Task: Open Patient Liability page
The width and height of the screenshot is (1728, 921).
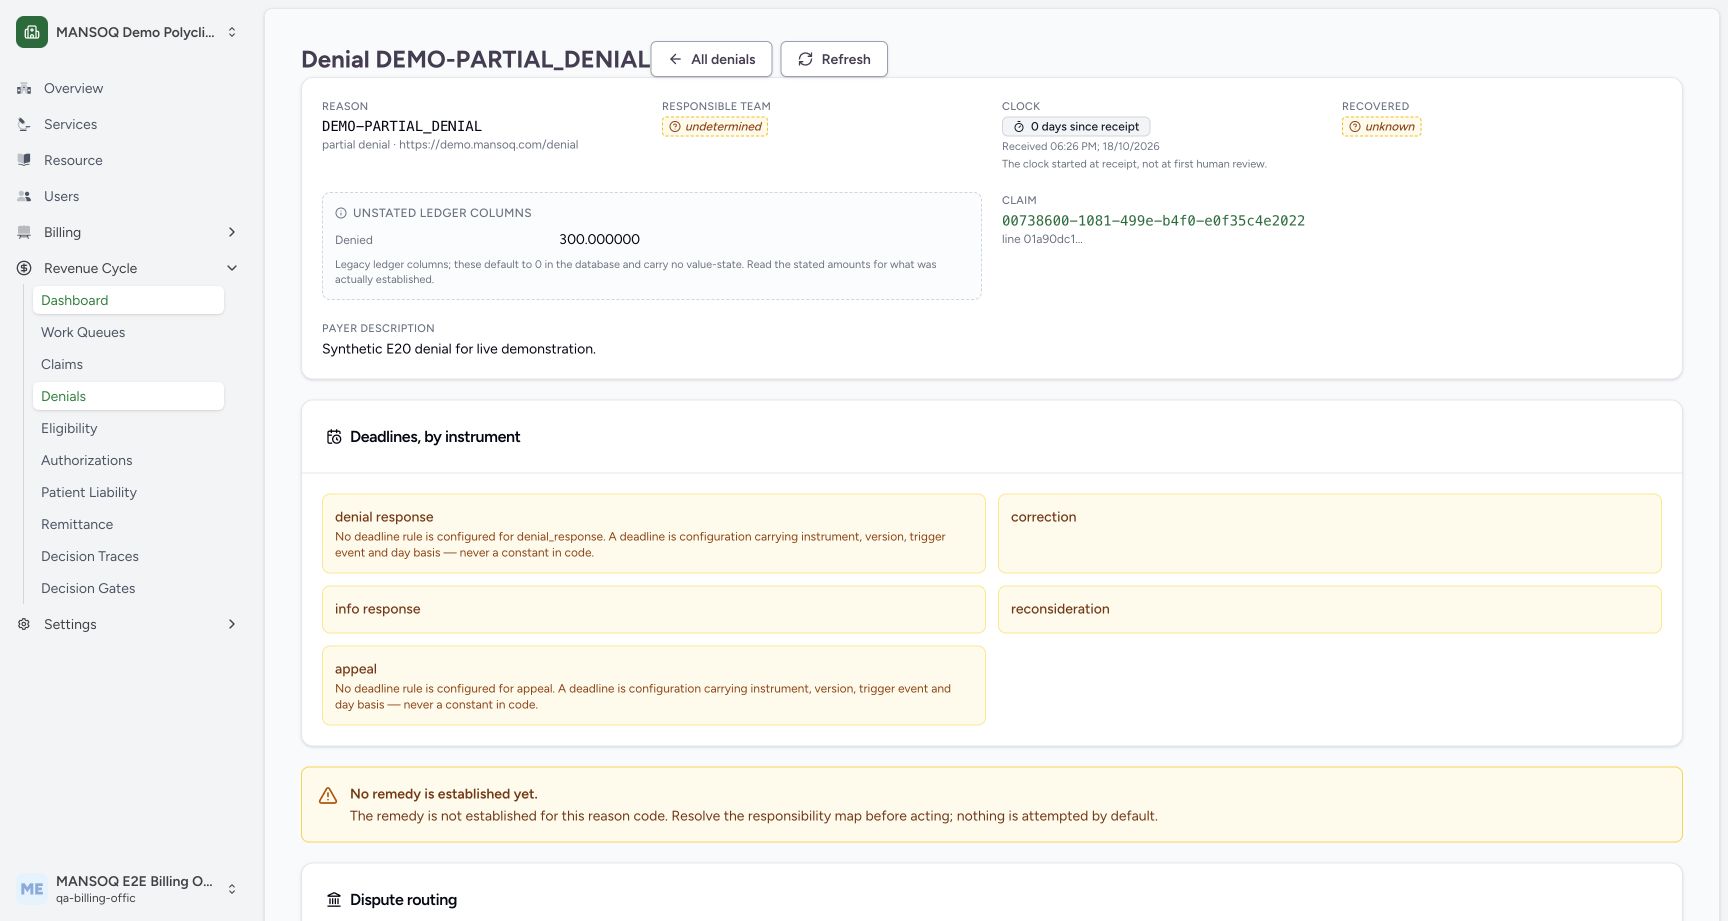Action: coord(128,492)
